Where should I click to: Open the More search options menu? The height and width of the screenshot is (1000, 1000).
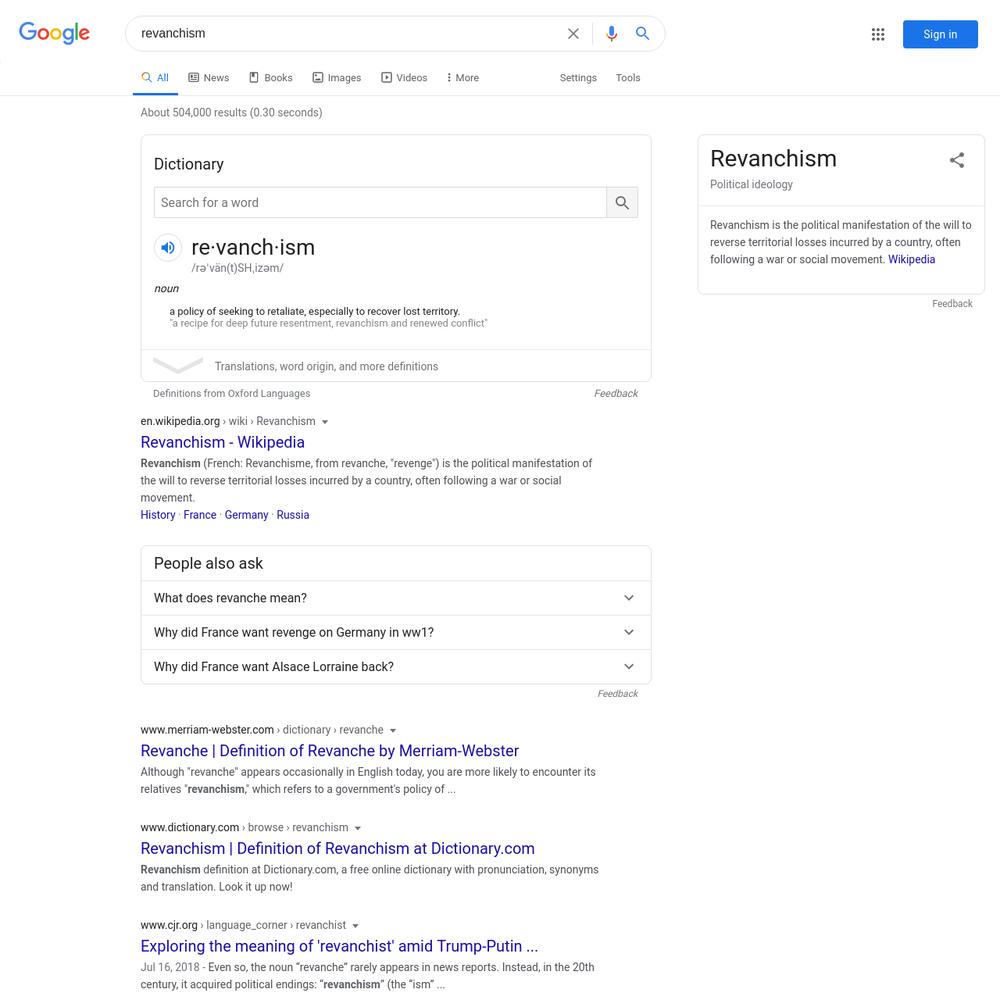(462, 78)
